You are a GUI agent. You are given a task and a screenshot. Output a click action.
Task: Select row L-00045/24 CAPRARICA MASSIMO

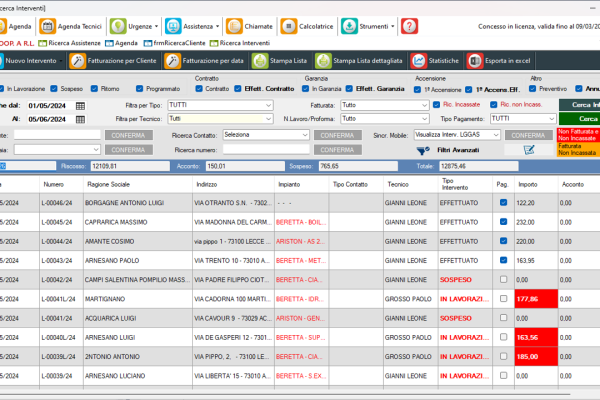[300, 222]
